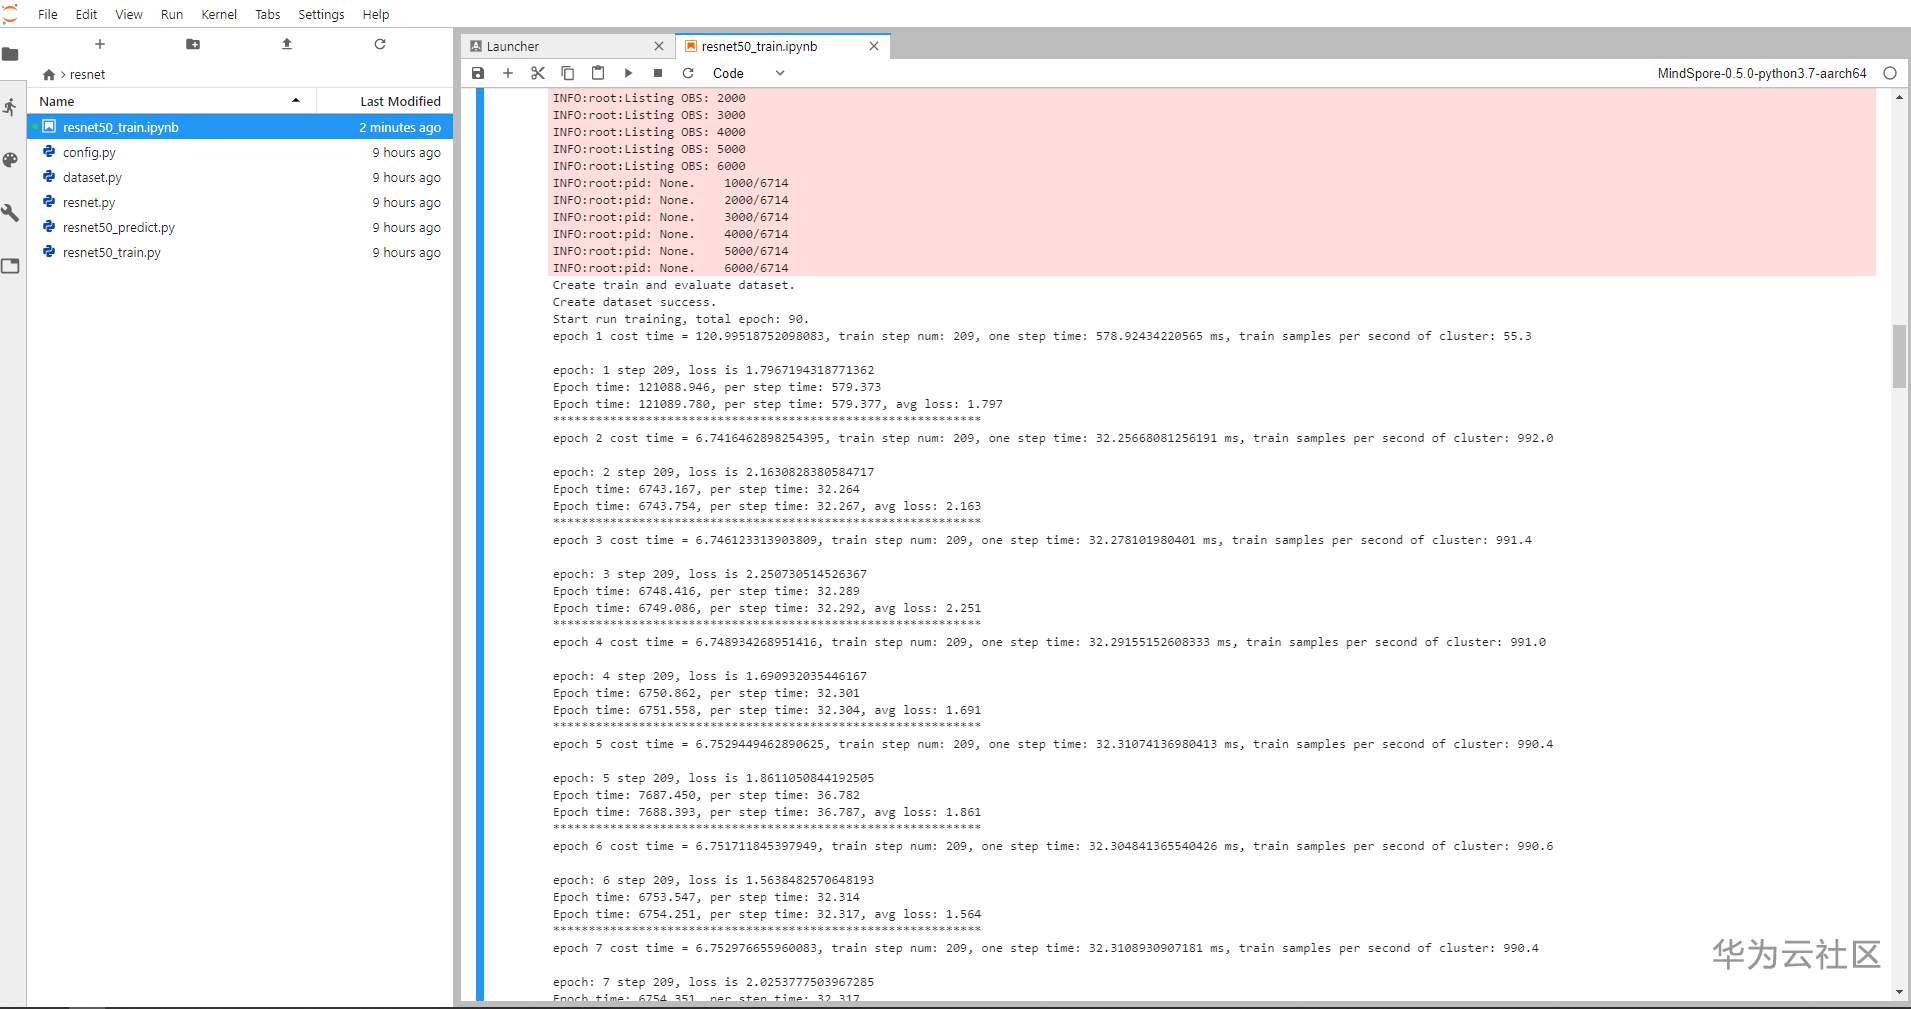Click the '6000/6714' pid log line
Viewport: 1911px width, 1009px height.
[670, 268]
